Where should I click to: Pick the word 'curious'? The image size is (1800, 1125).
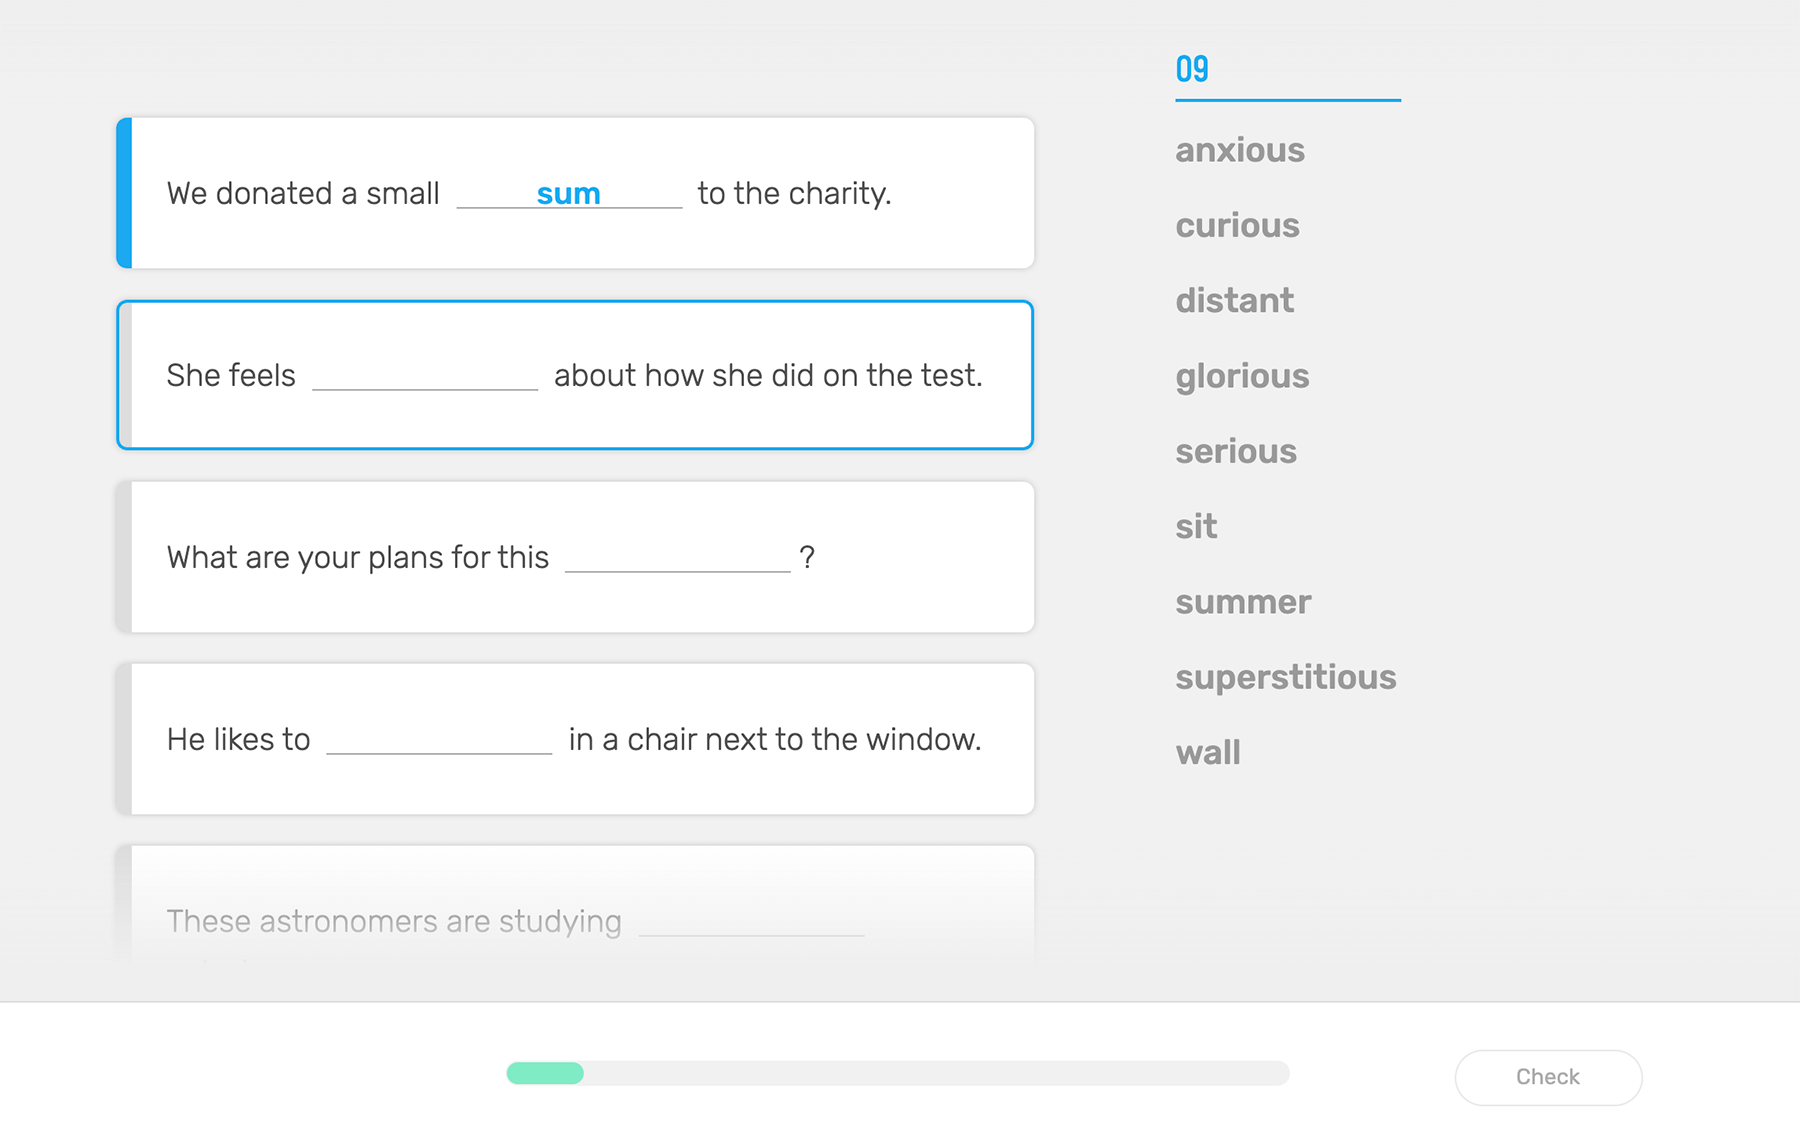(1237, 225)
